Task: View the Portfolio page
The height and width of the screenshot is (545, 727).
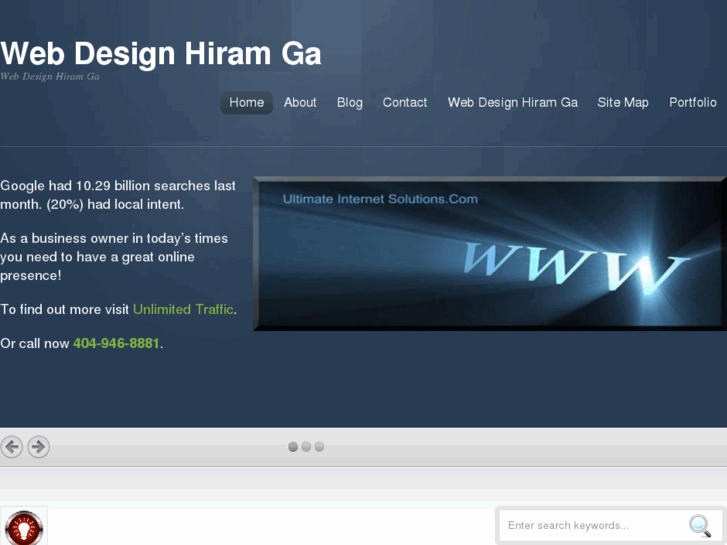Action: click(693, 103)
